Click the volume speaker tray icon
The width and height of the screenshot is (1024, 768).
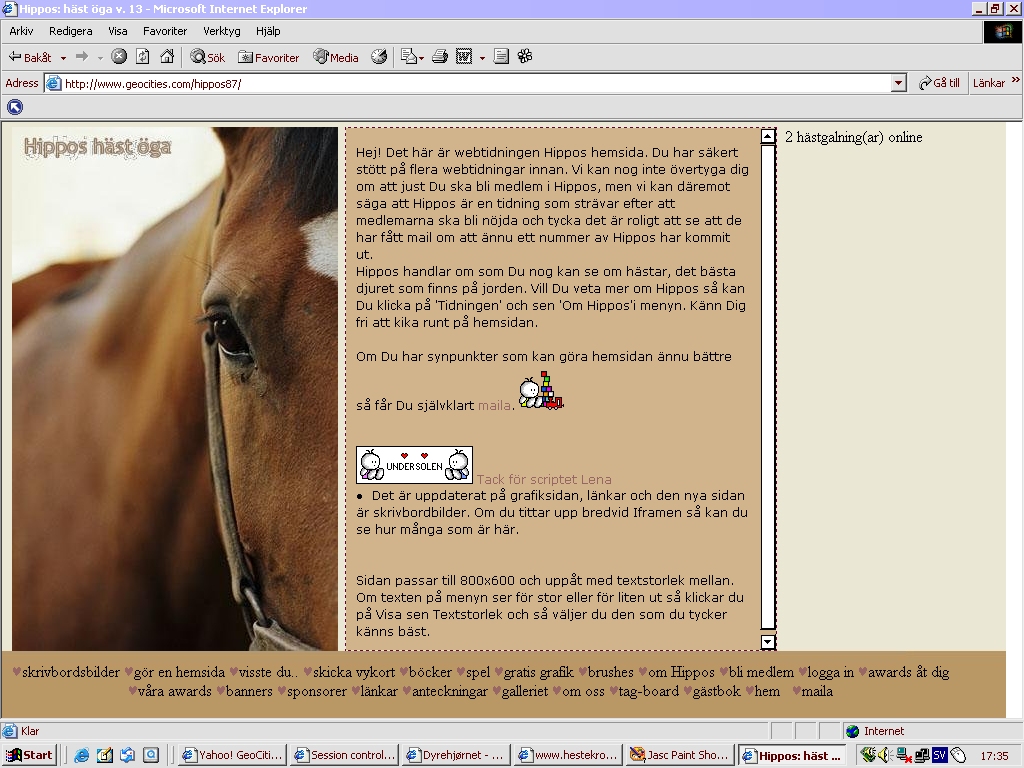pyautogui.click(x=884, y=755)
